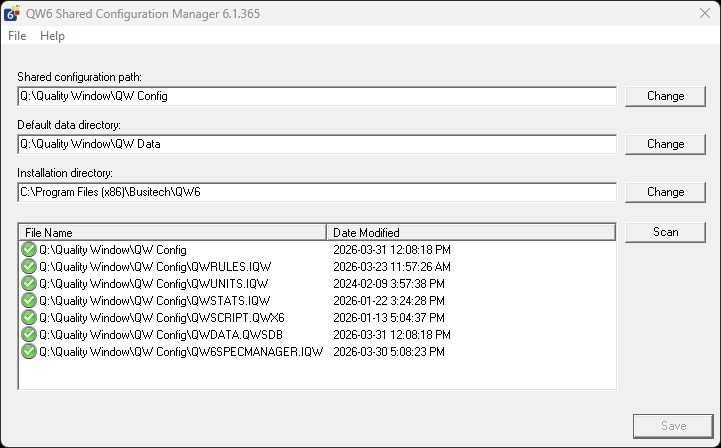Sort by the Date Modified column header
Image resolution: width=721 pixels, height=448 pixels.
click(471, 232)
